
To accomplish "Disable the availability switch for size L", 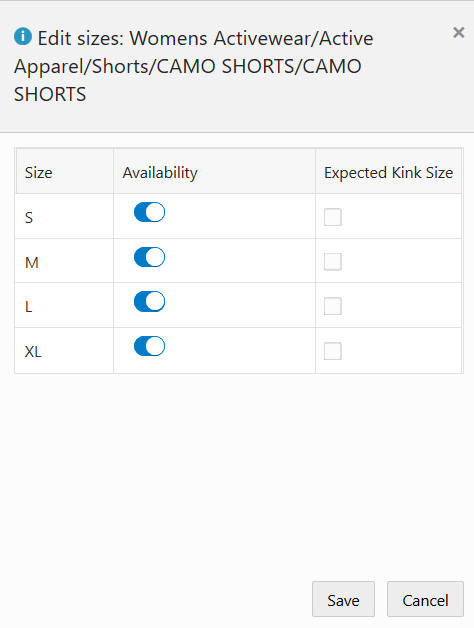I will pyautogui.click(x=149, y=302).
